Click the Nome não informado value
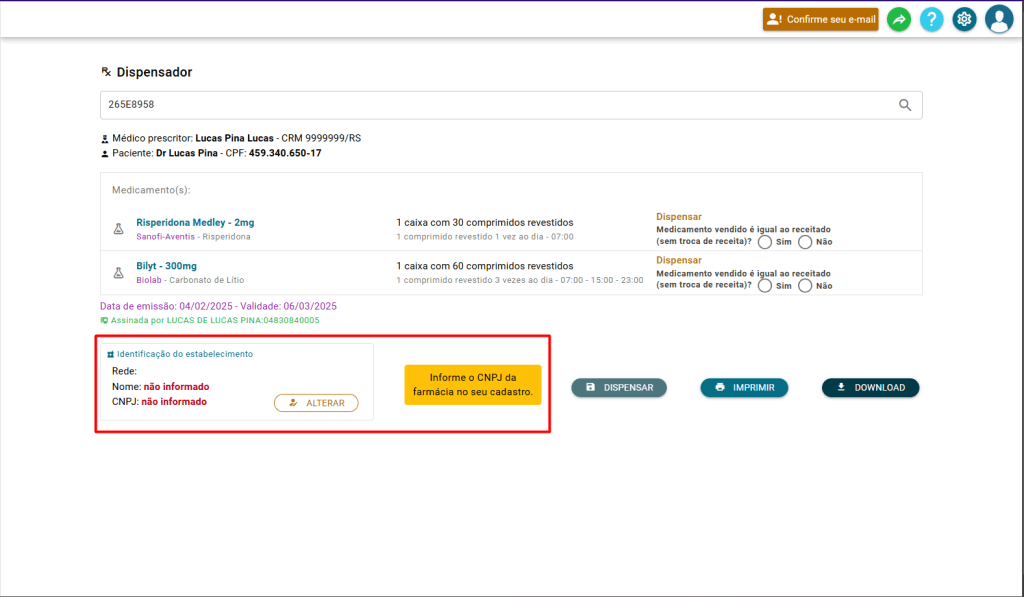This screenshot has width=1024, height=597. coord(176,387)
